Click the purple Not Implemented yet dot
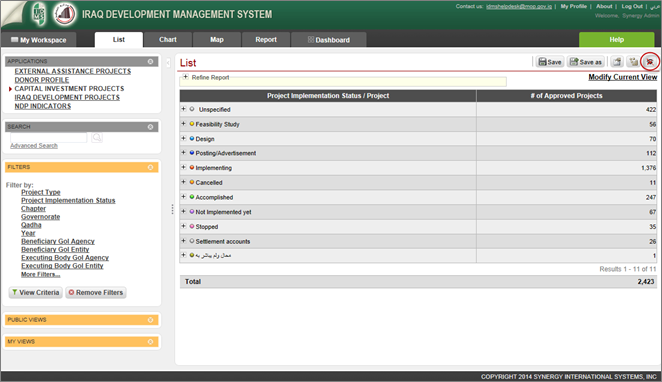662x382 pixels. [x=192, y=211]
